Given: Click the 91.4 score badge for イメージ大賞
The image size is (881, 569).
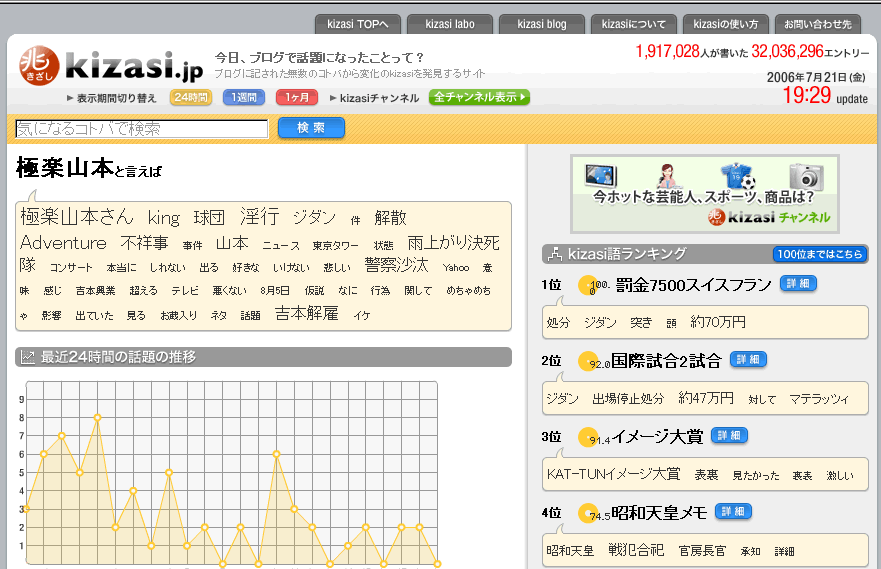Looking at the screenshot, I should 590,437.
